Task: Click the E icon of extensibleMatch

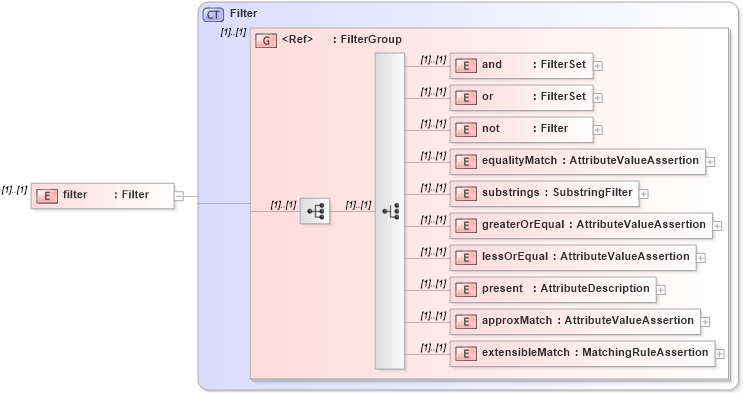Action: (466, 354)
